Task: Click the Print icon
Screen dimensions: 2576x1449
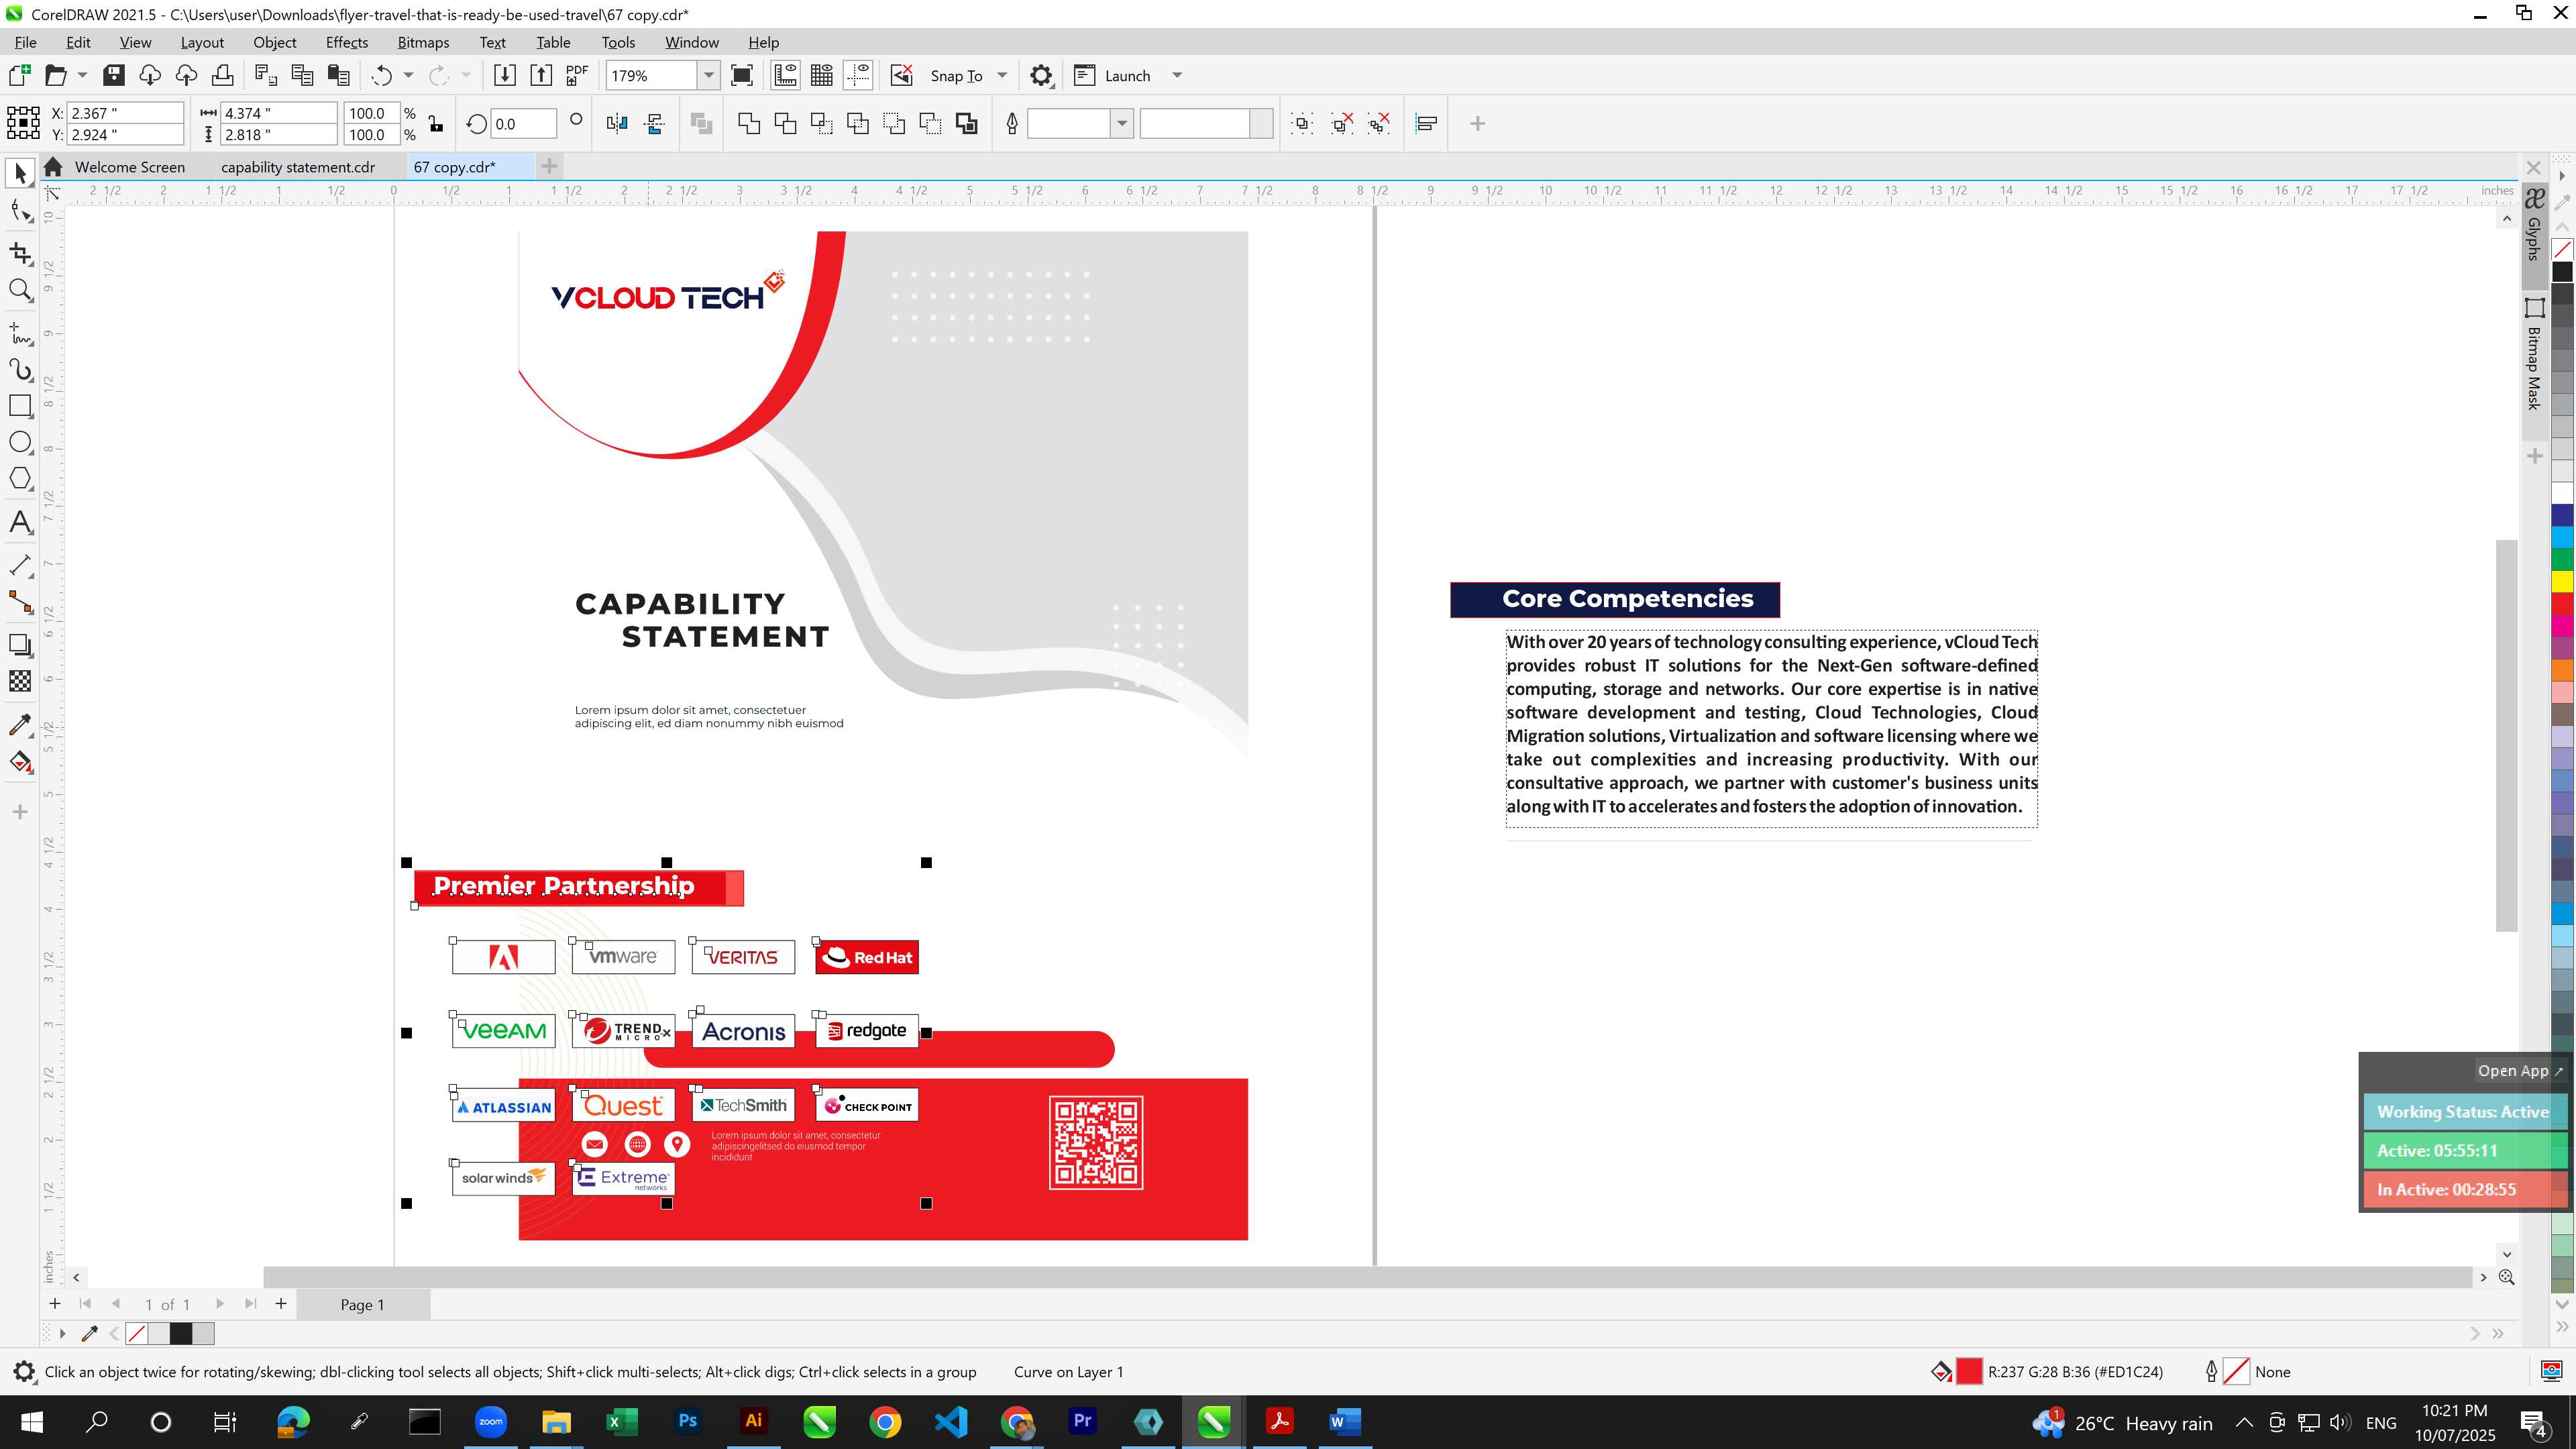Action: [x=222, y=75]
